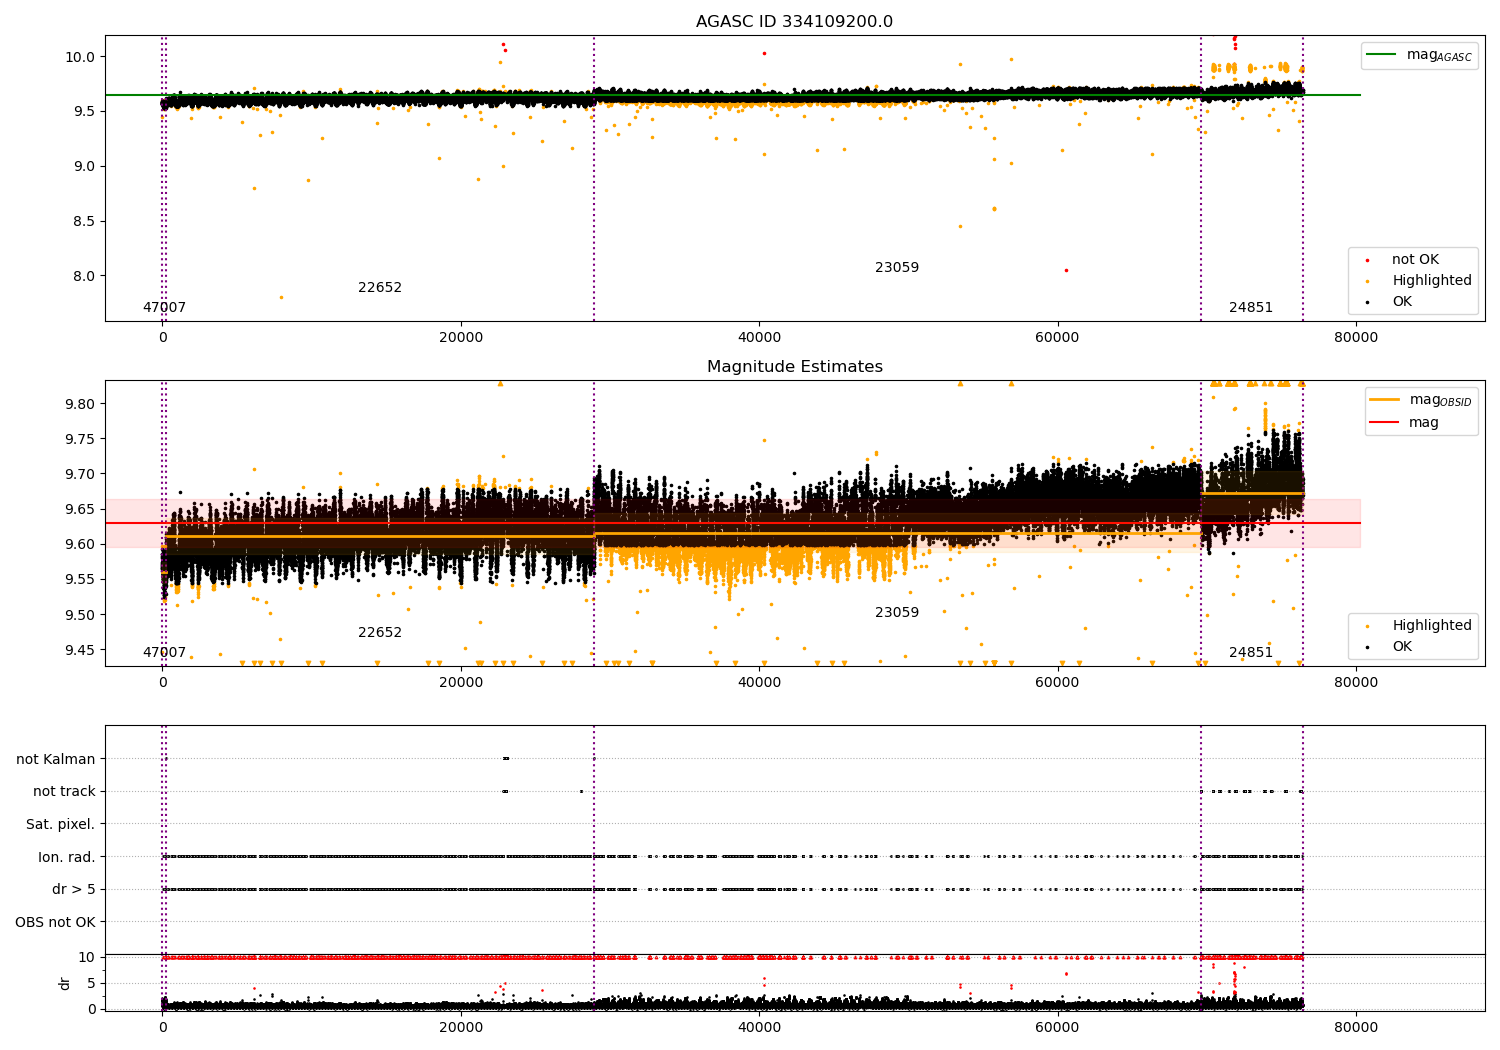Viewport: 1500px width, 1050px height.
Task: Click the 8.5 y-axis tick label
Action: [84, 222]
